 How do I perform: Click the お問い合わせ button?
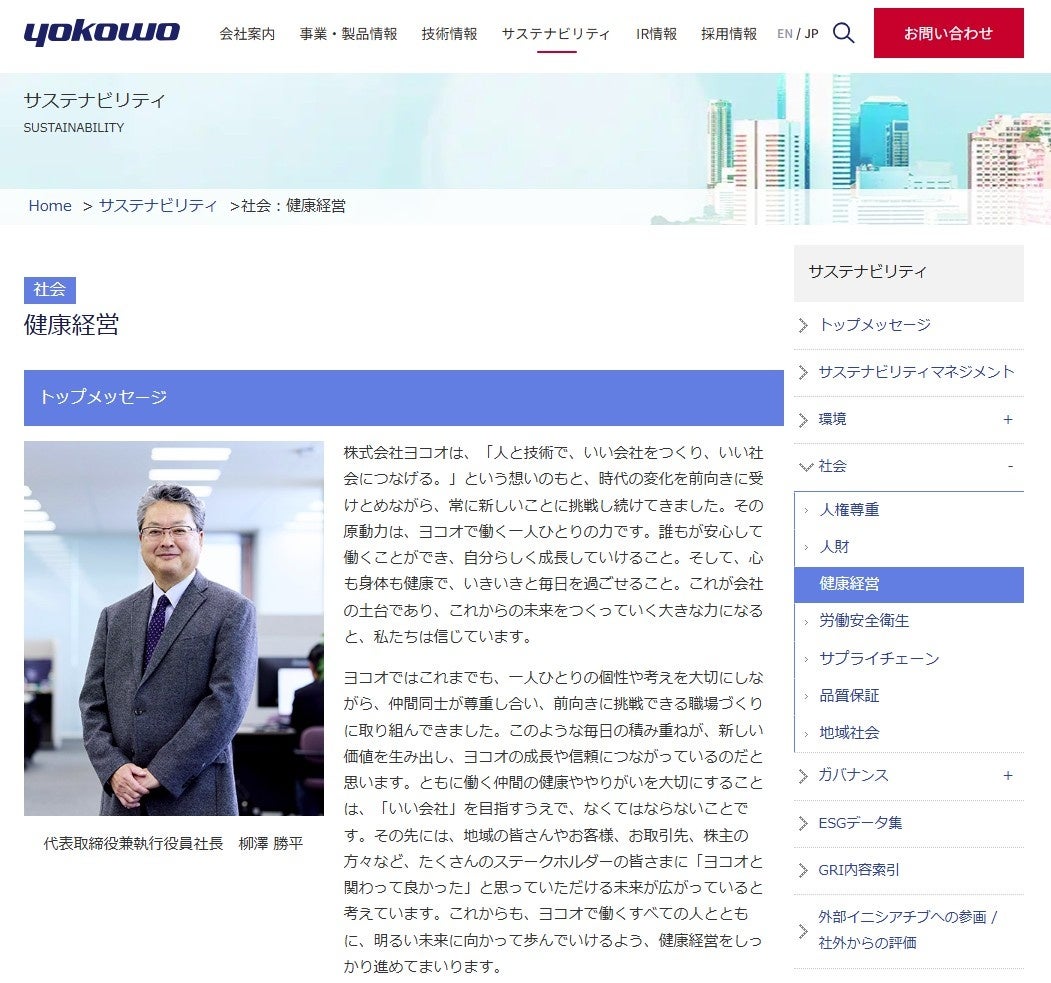[x=948, y=33]
